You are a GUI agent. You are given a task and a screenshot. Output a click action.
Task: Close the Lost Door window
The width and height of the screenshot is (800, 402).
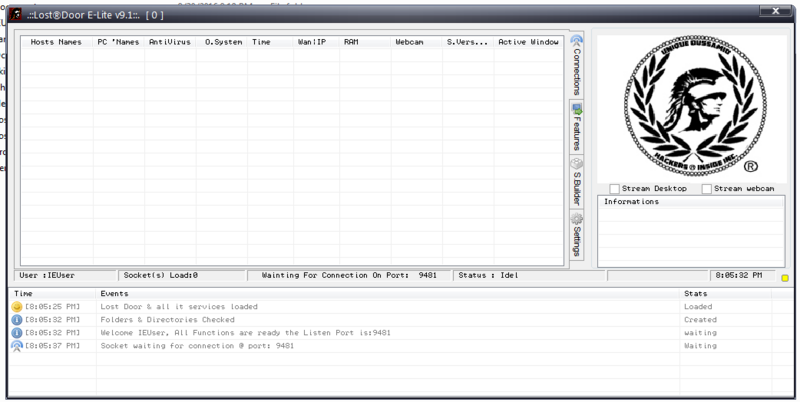coord(775,11)
